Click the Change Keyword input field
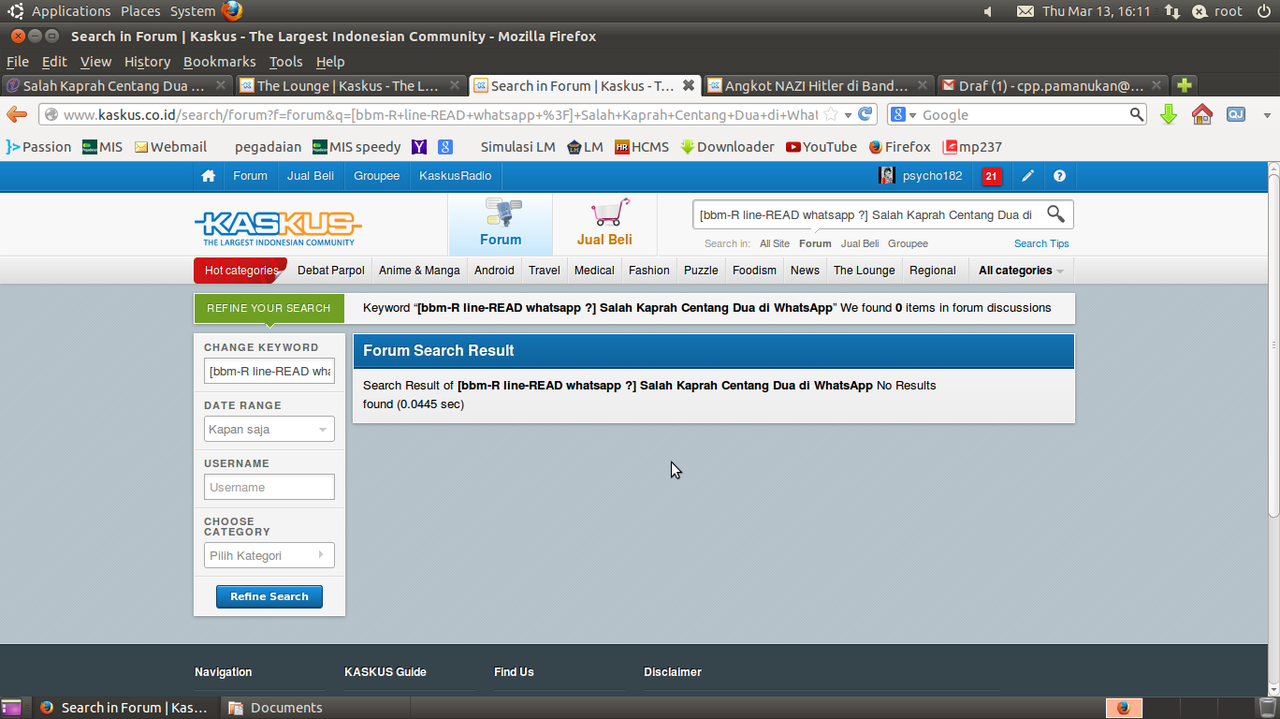This screenshot has width=1280, height=719. pos(269,371)
